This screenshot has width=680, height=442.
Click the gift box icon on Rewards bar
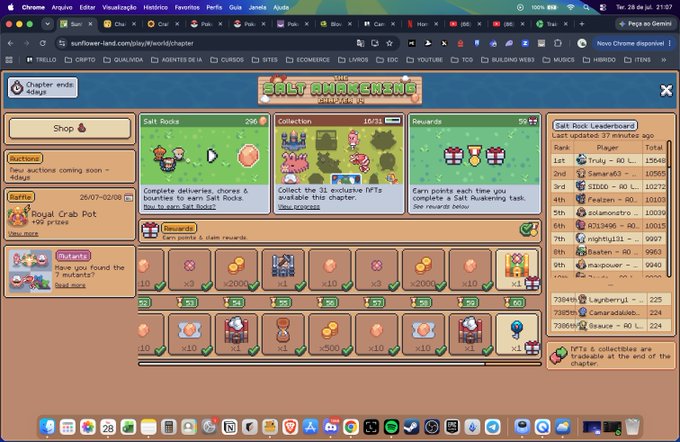click(x=150, y=230)
